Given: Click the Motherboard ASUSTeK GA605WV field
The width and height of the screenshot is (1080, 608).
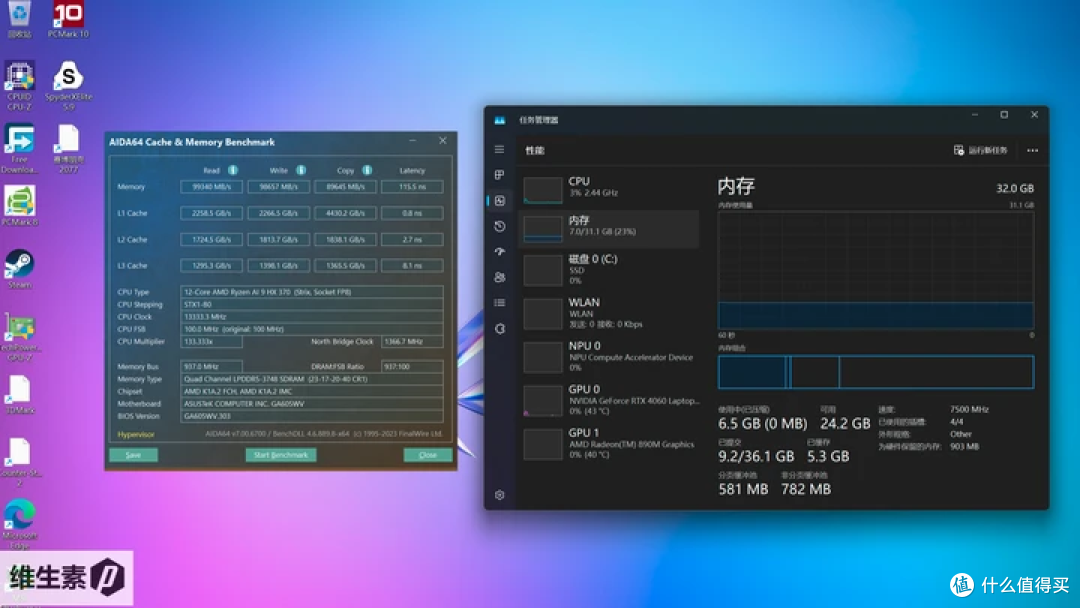Looking at the screenshot, I should click(311, 403).
